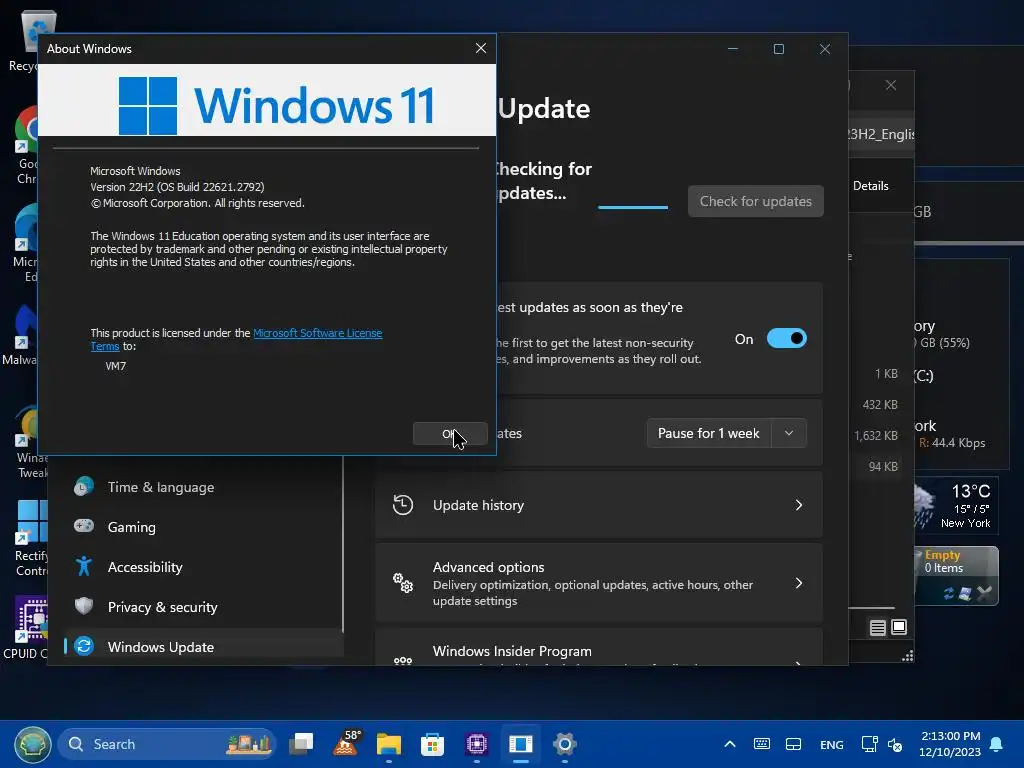
Task: Open the CPUID desktop shortcut
Action: pos(25,628)
